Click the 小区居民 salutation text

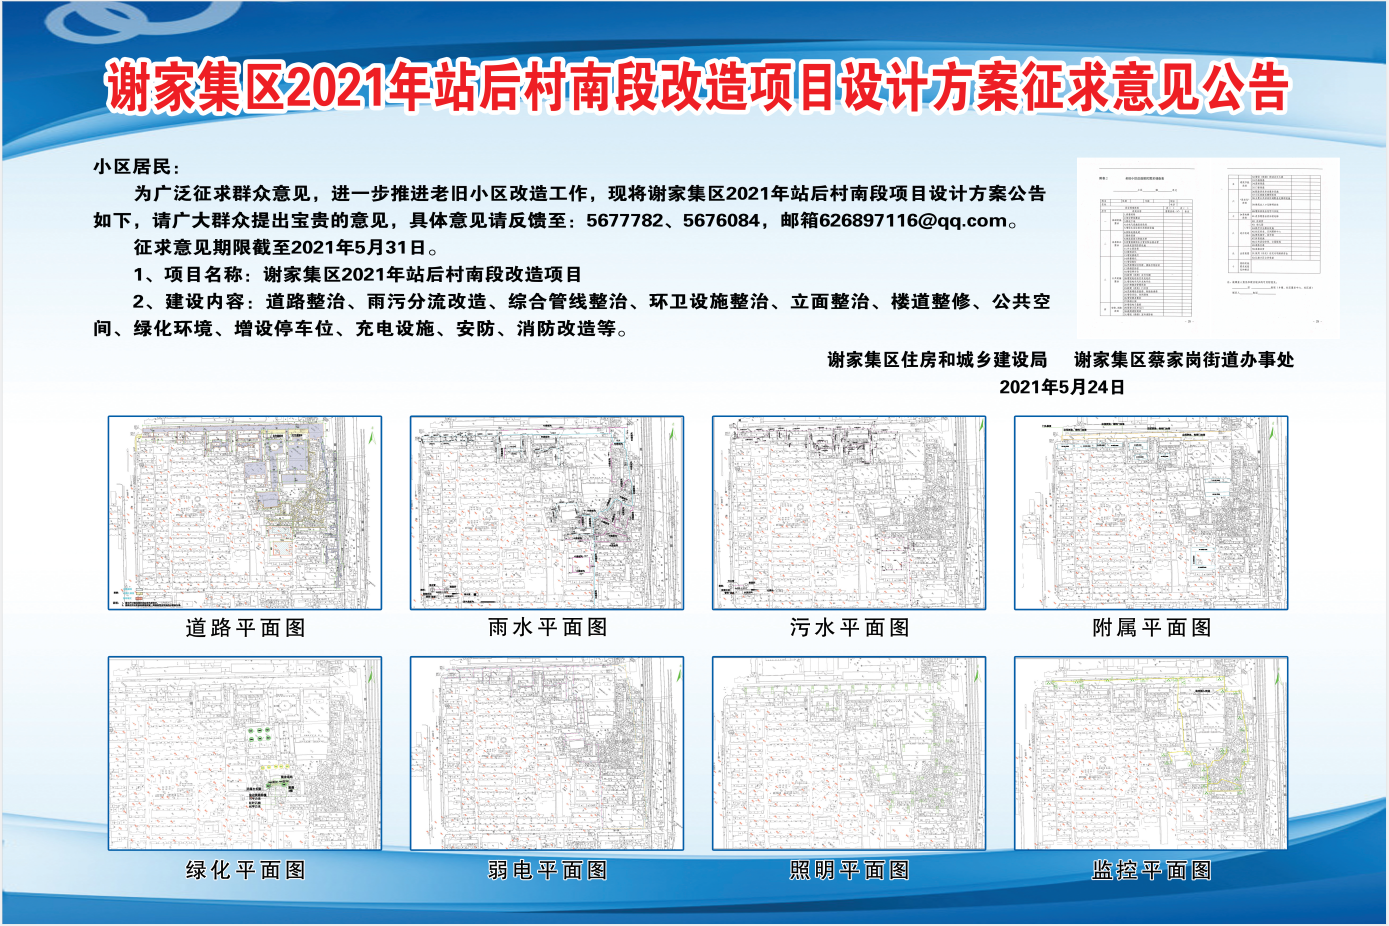136,167
